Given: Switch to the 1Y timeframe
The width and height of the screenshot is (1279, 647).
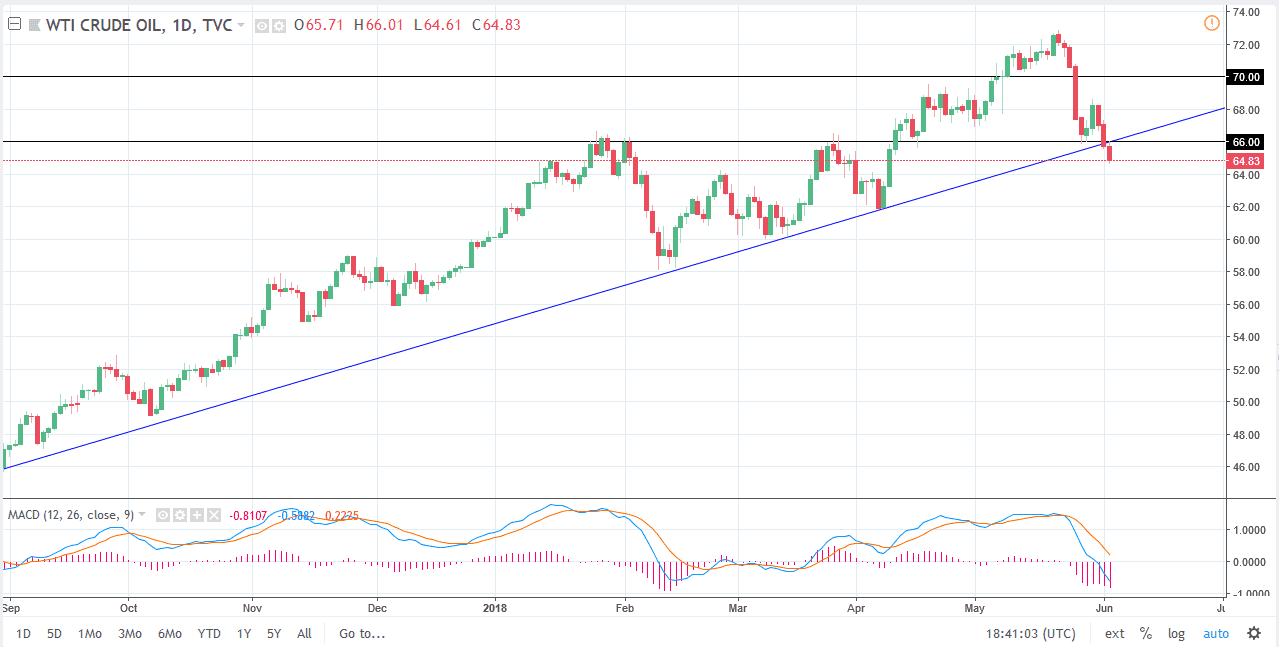Looking at the screenshot, I should coord(243,633).
